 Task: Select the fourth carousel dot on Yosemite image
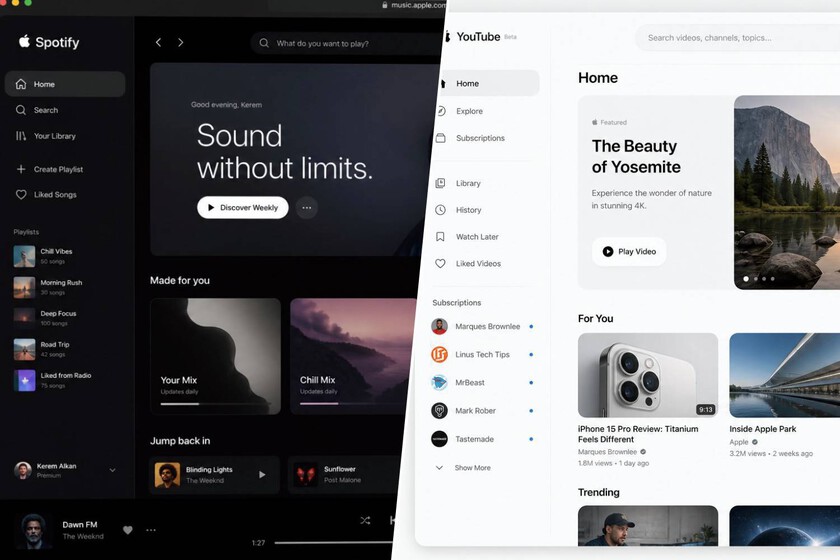(772, 279)
